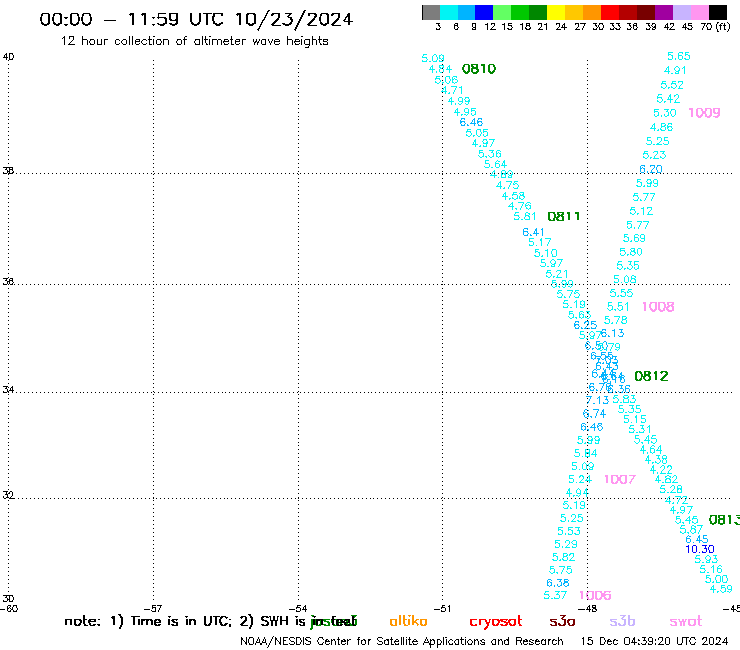
Task: Click the wave height value 6.45
Action: point(697,539)
